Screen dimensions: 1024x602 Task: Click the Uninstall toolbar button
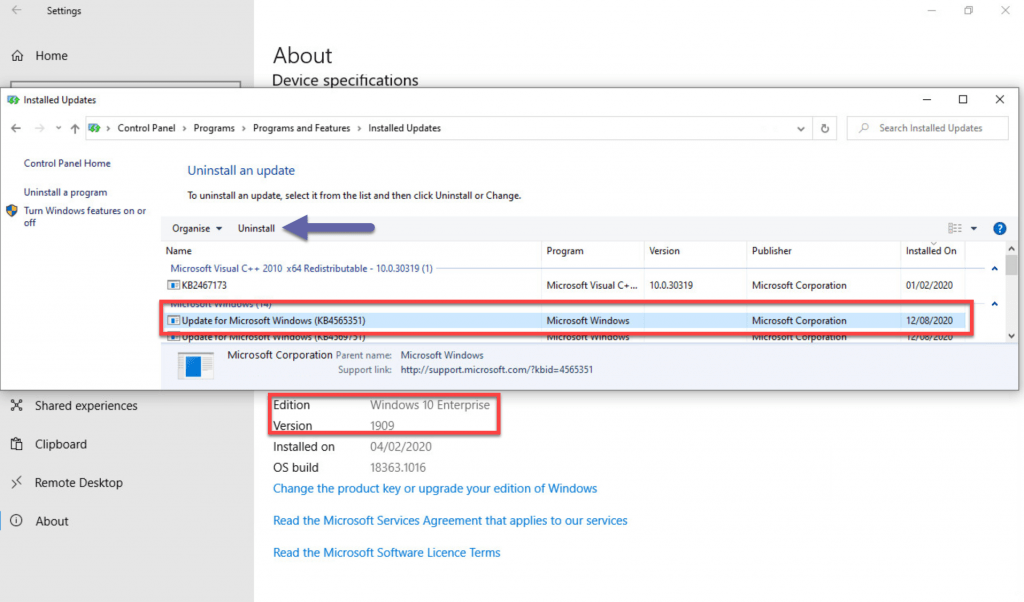coord(256,229)
